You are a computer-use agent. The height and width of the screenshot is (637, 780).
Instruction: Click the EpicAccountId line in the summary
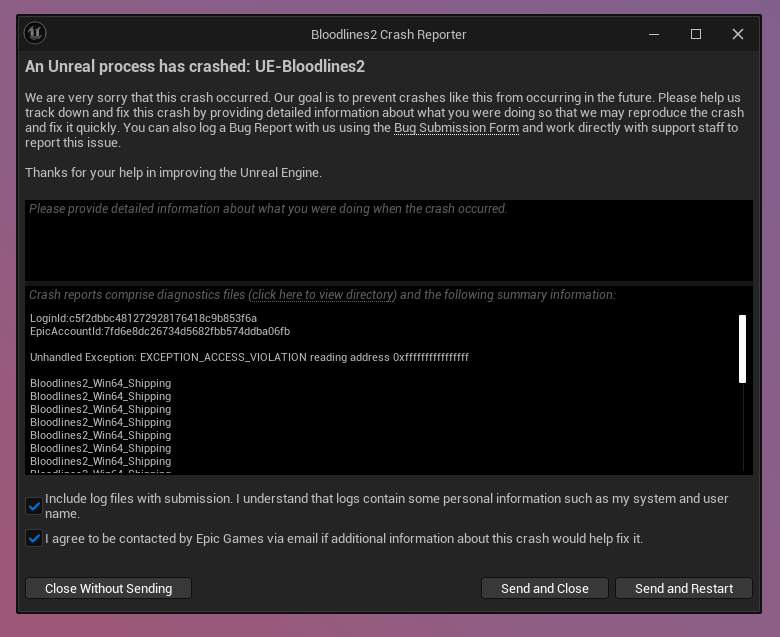pos(160,331)
